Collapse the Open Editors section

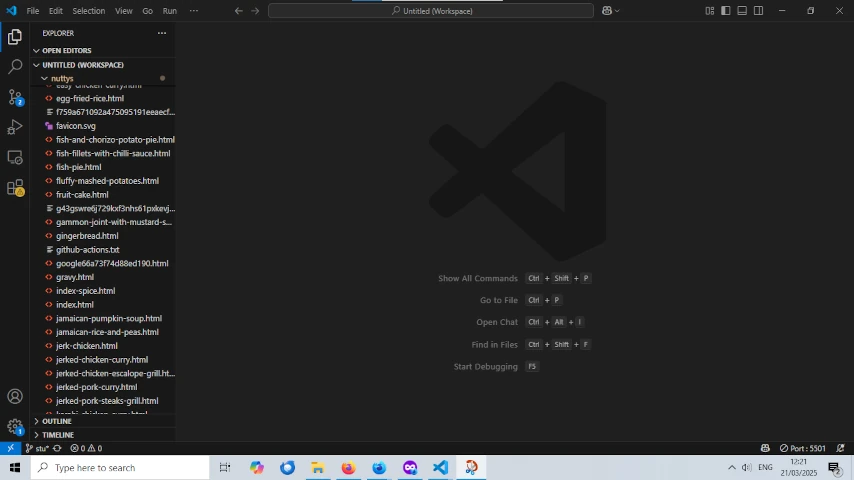[103, 51]
